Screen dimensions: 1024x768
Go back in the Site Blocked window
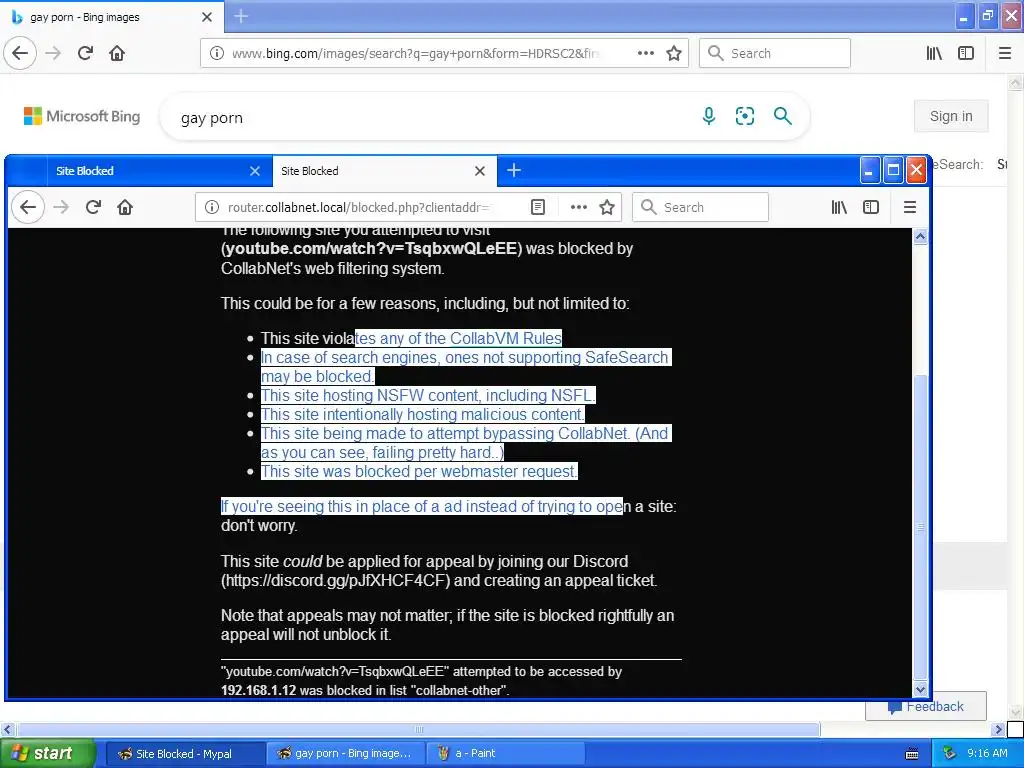[27, 207]
